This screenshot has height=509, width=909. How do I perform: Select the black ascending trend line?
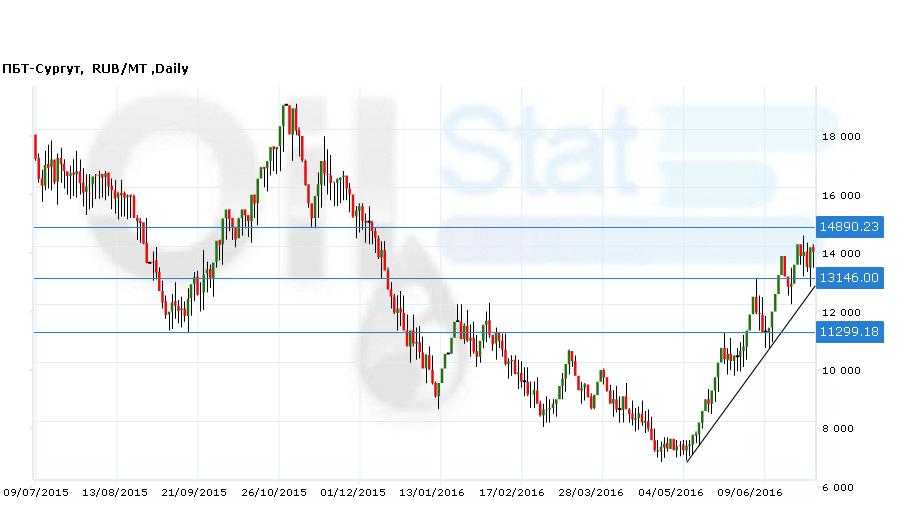[x=750, y=374]
